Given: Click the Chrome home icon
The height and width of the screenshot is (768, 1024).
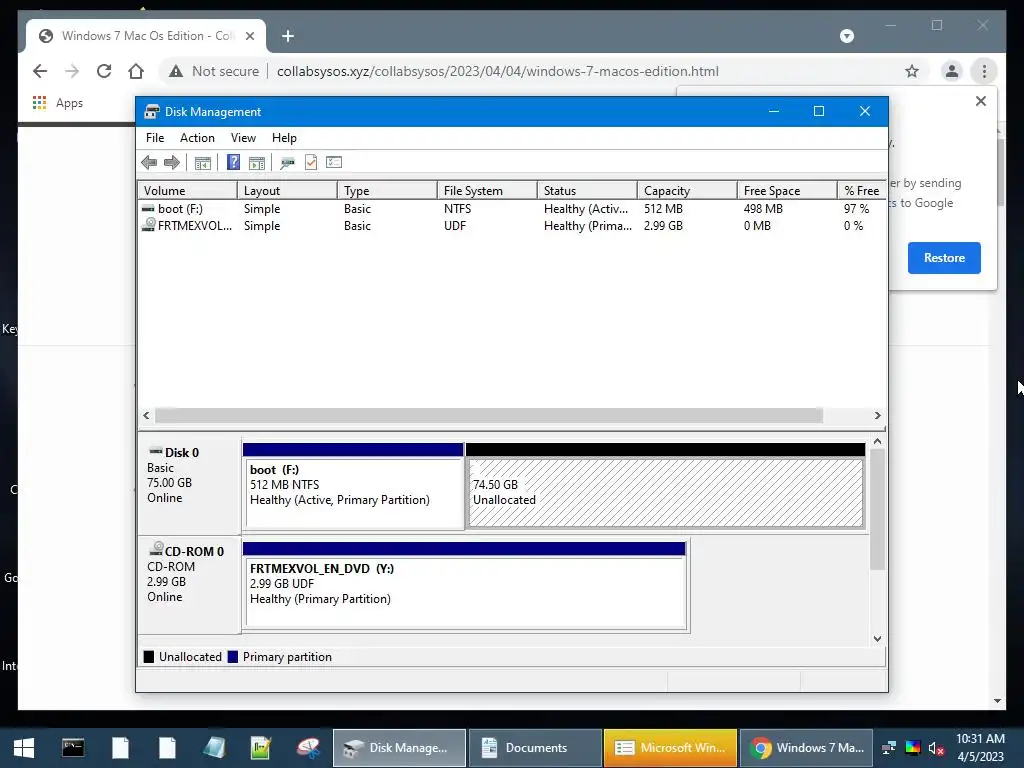Looking at the screenshot, I should (x=136, y=71).
